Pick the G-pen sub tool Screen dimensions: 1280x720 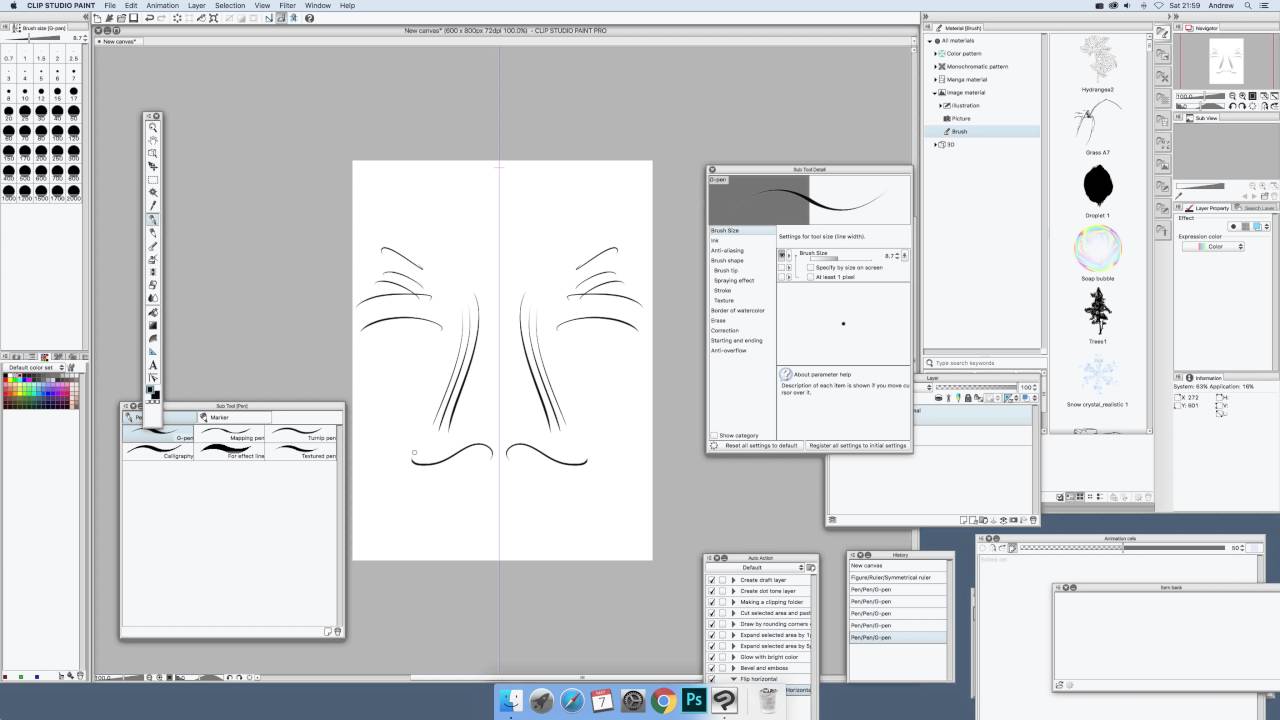coord(159,434)
